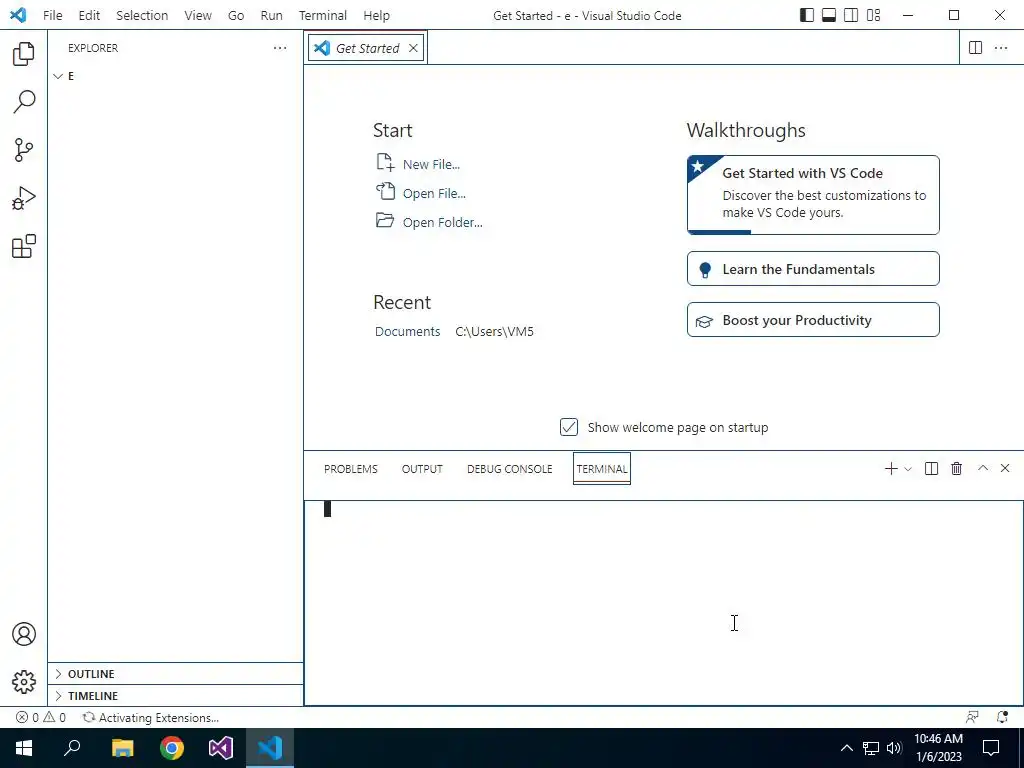Open the Accounts icon in activity bar
Screen dimensions: 1024x768
point(24,634)
